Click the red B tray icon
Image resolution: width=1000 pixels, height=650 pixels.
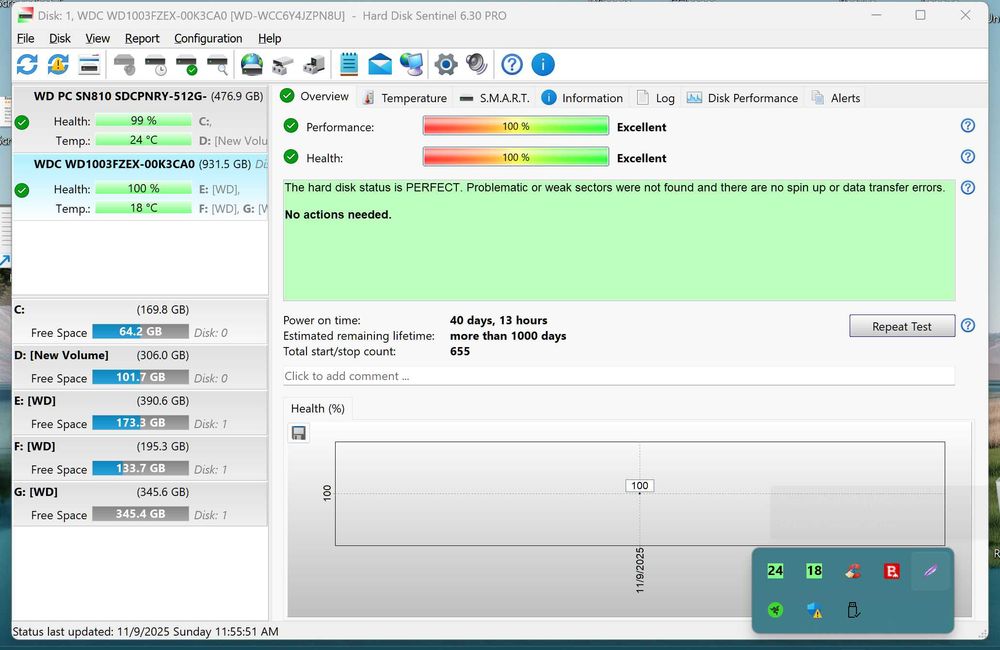(892, 571)
